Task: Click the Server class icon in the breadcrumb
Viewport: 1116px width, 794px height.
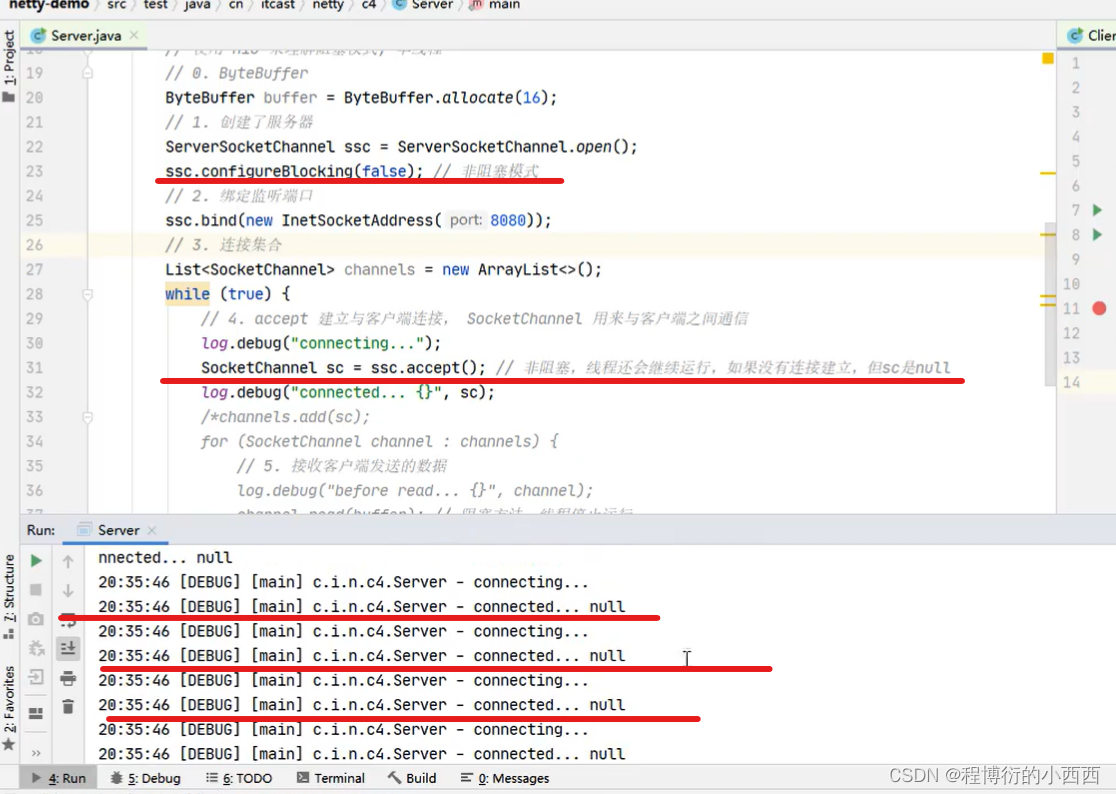Action: (x=400, y=4)
